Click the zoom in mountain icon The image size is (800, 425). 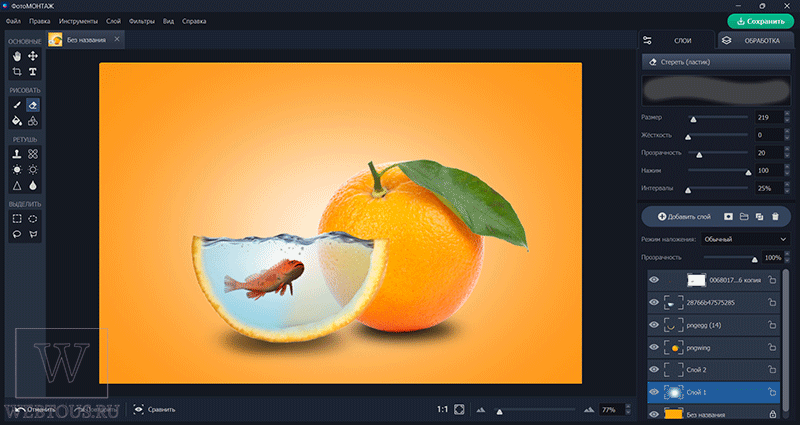coord(589,410)
